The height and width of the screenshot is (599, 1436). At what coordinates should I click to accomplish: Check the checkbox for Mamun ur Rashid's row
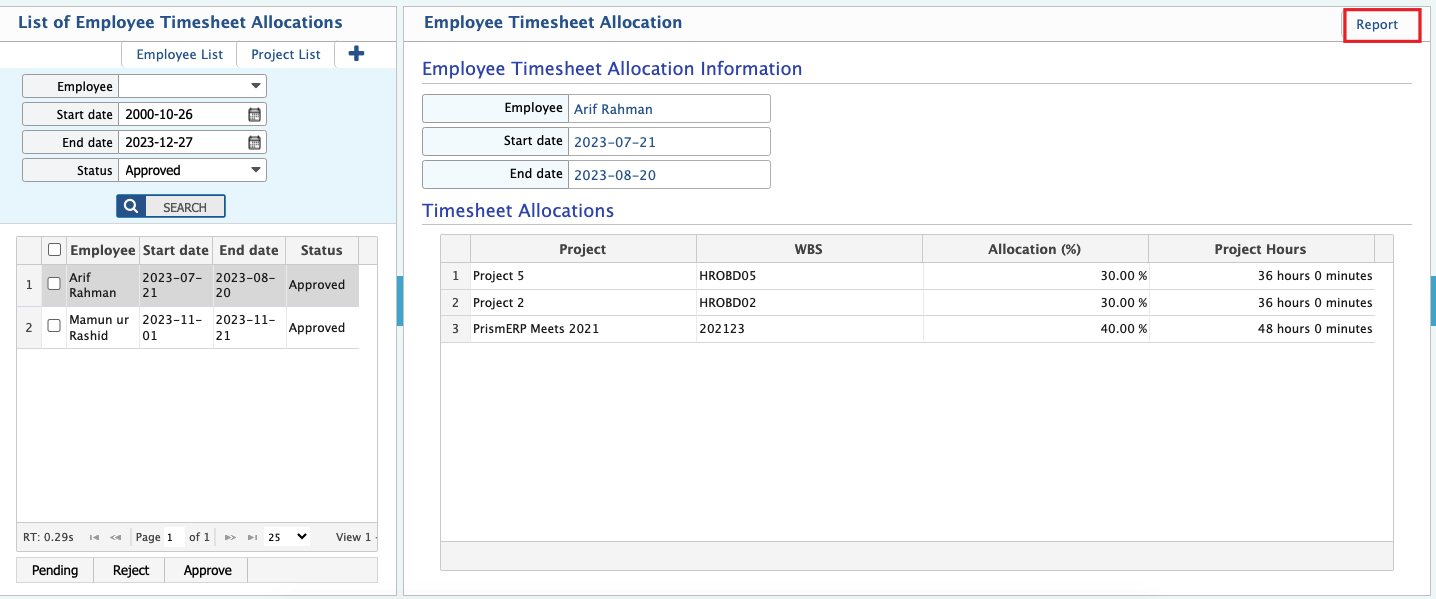coord(53,327)
